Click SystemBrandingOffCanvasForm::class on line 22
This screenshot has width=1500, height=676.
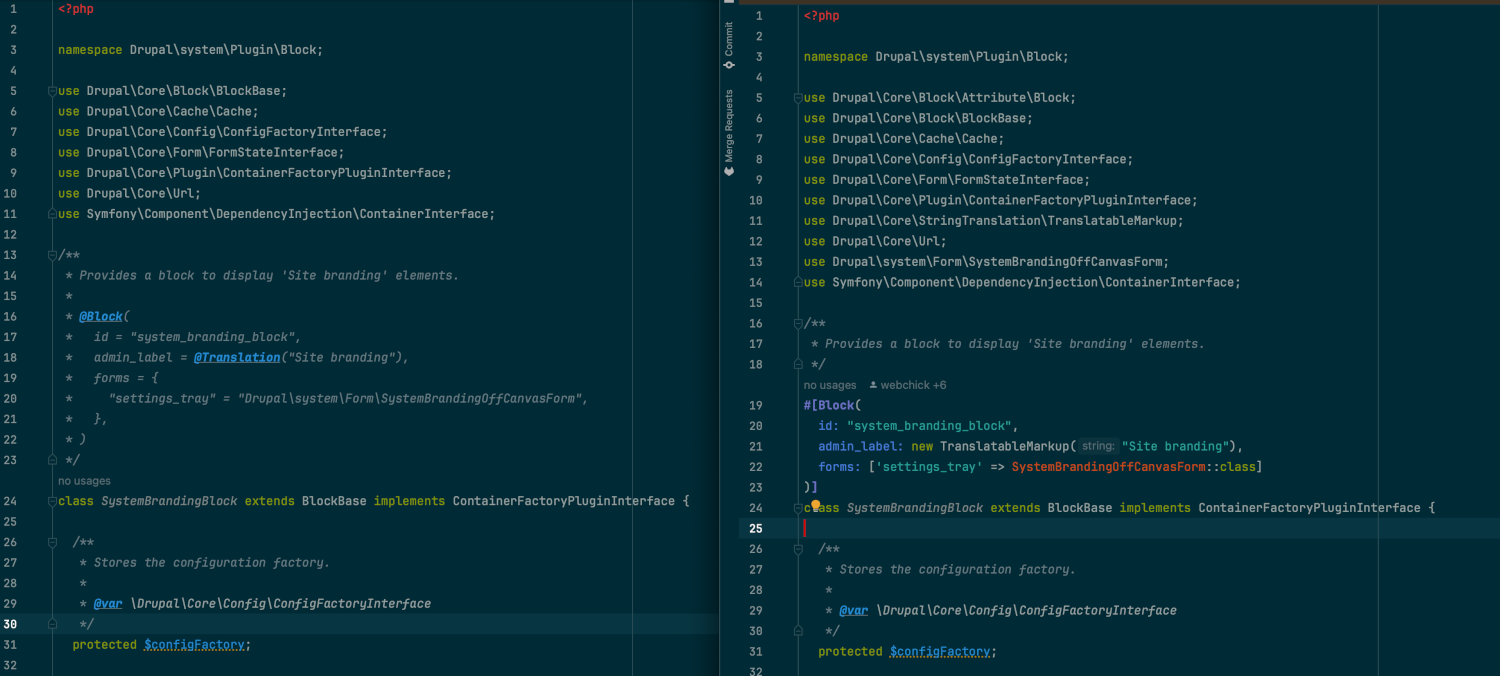[1134, 467]
